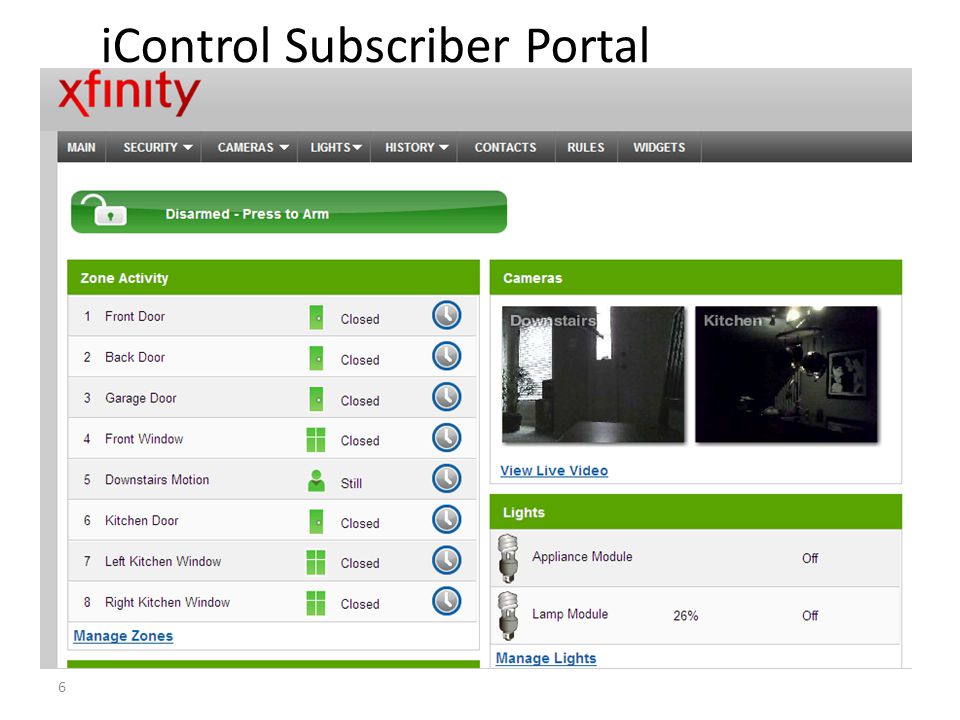Click the unlocked padlock icon
Viewport: 960px width, 720px height.
(x=103, y=211)
